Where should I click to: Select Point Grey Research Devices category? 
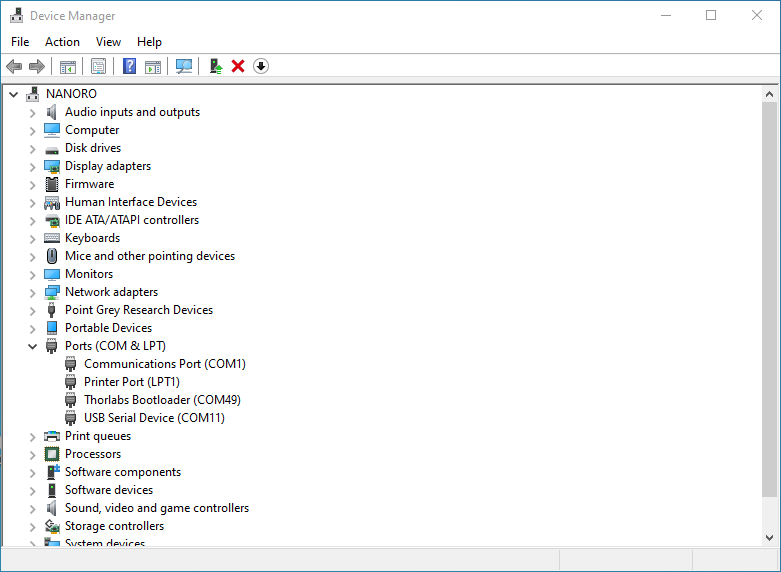tap(138, 310)
